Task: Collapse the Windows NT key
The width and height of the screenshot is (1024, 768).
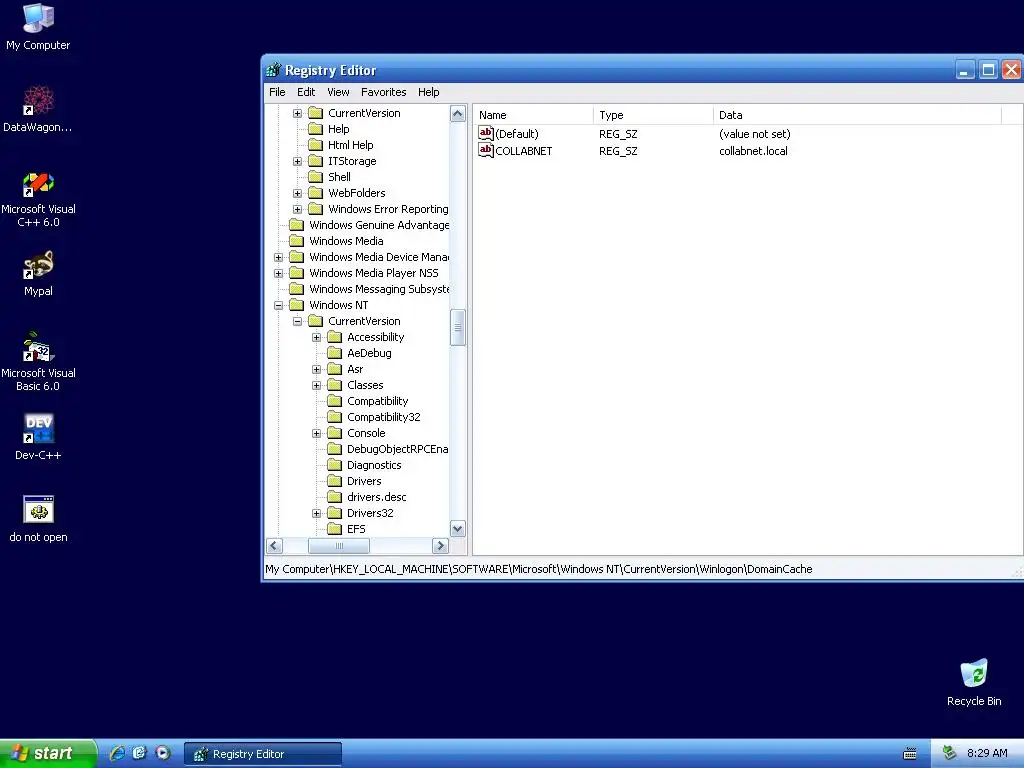Action: coord(278,305)
